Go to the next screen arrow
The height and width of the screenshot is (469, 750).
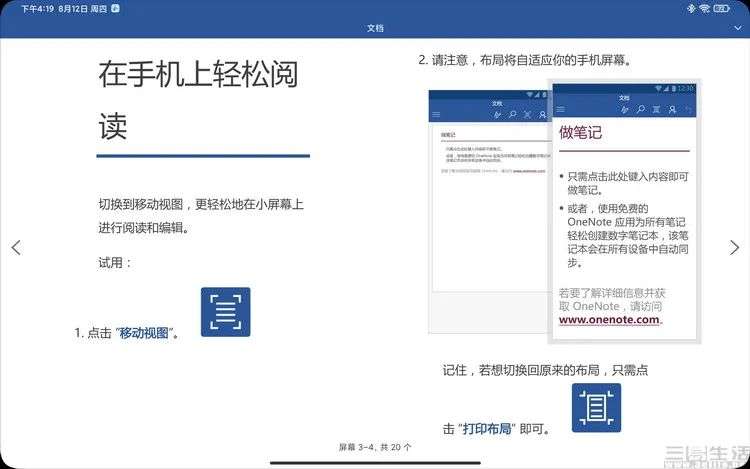coord(734,247)
